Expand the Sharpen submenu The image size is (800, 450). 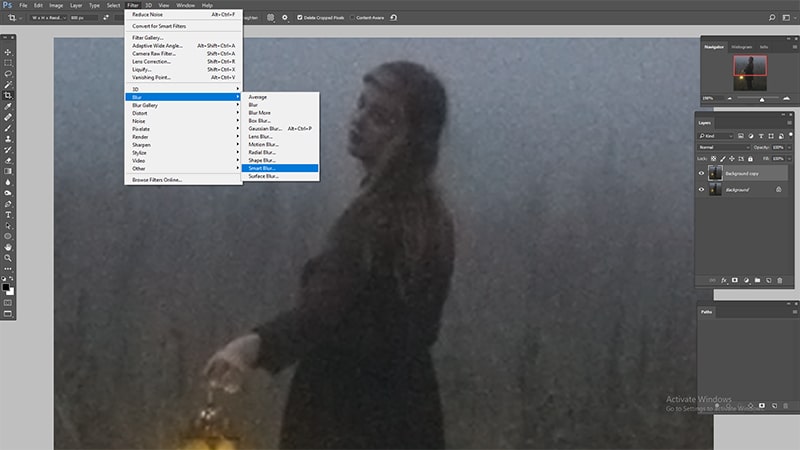coord(183,145)
